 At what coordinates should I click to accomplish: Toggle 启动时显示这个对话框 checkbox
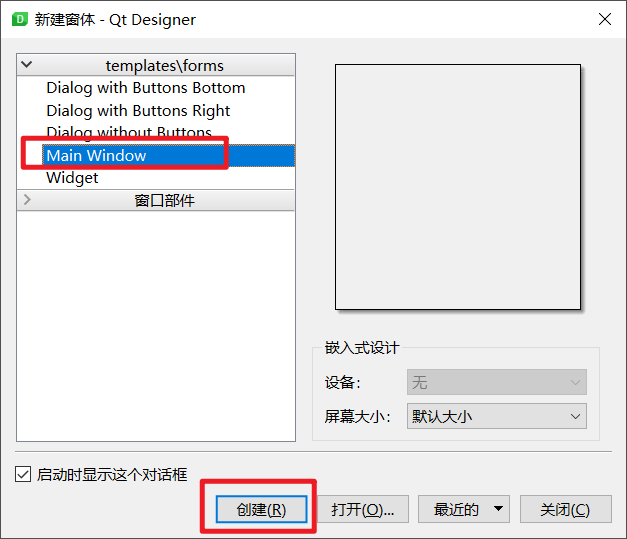pyautogui.click(x=23, y=475)
